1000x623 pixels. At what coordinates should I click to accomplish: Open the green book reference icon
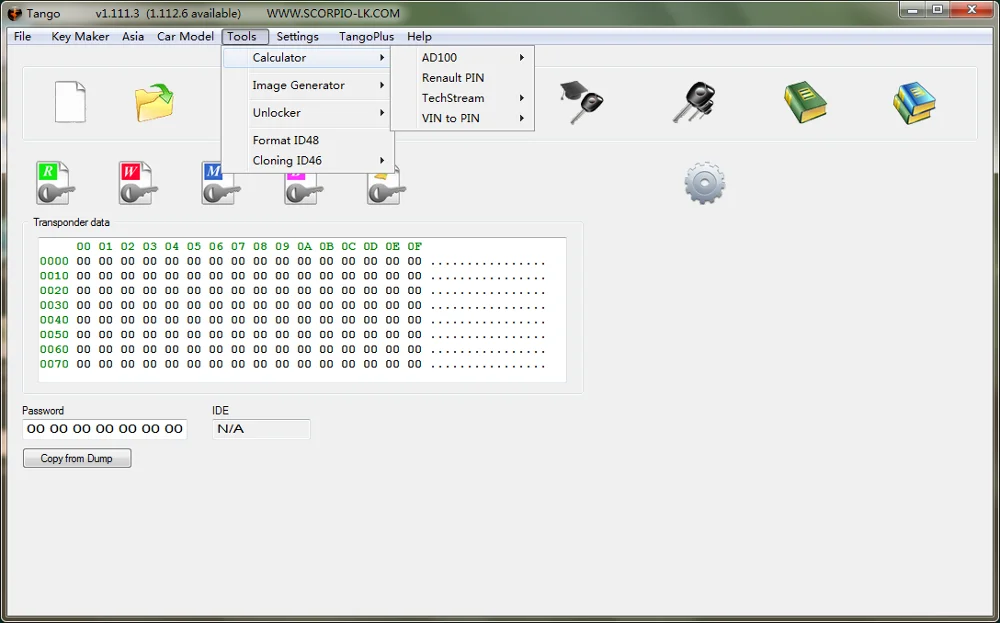click(806, 103)
